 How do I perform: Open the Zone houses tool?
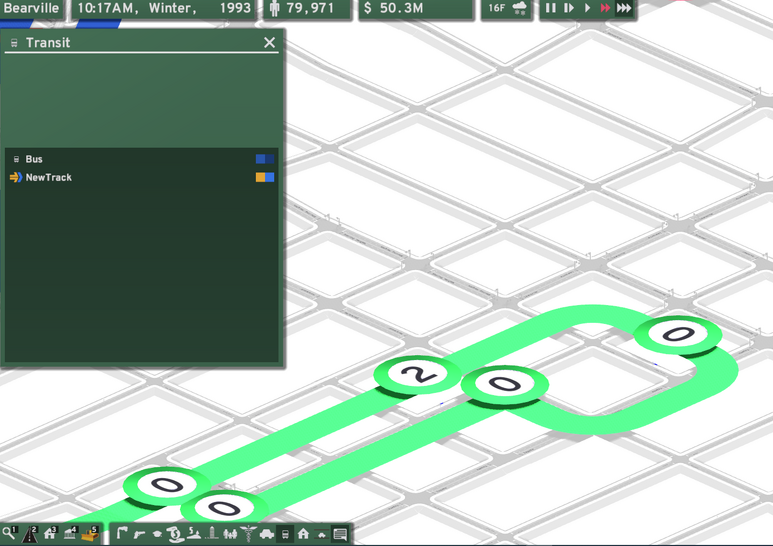point(50,534)
